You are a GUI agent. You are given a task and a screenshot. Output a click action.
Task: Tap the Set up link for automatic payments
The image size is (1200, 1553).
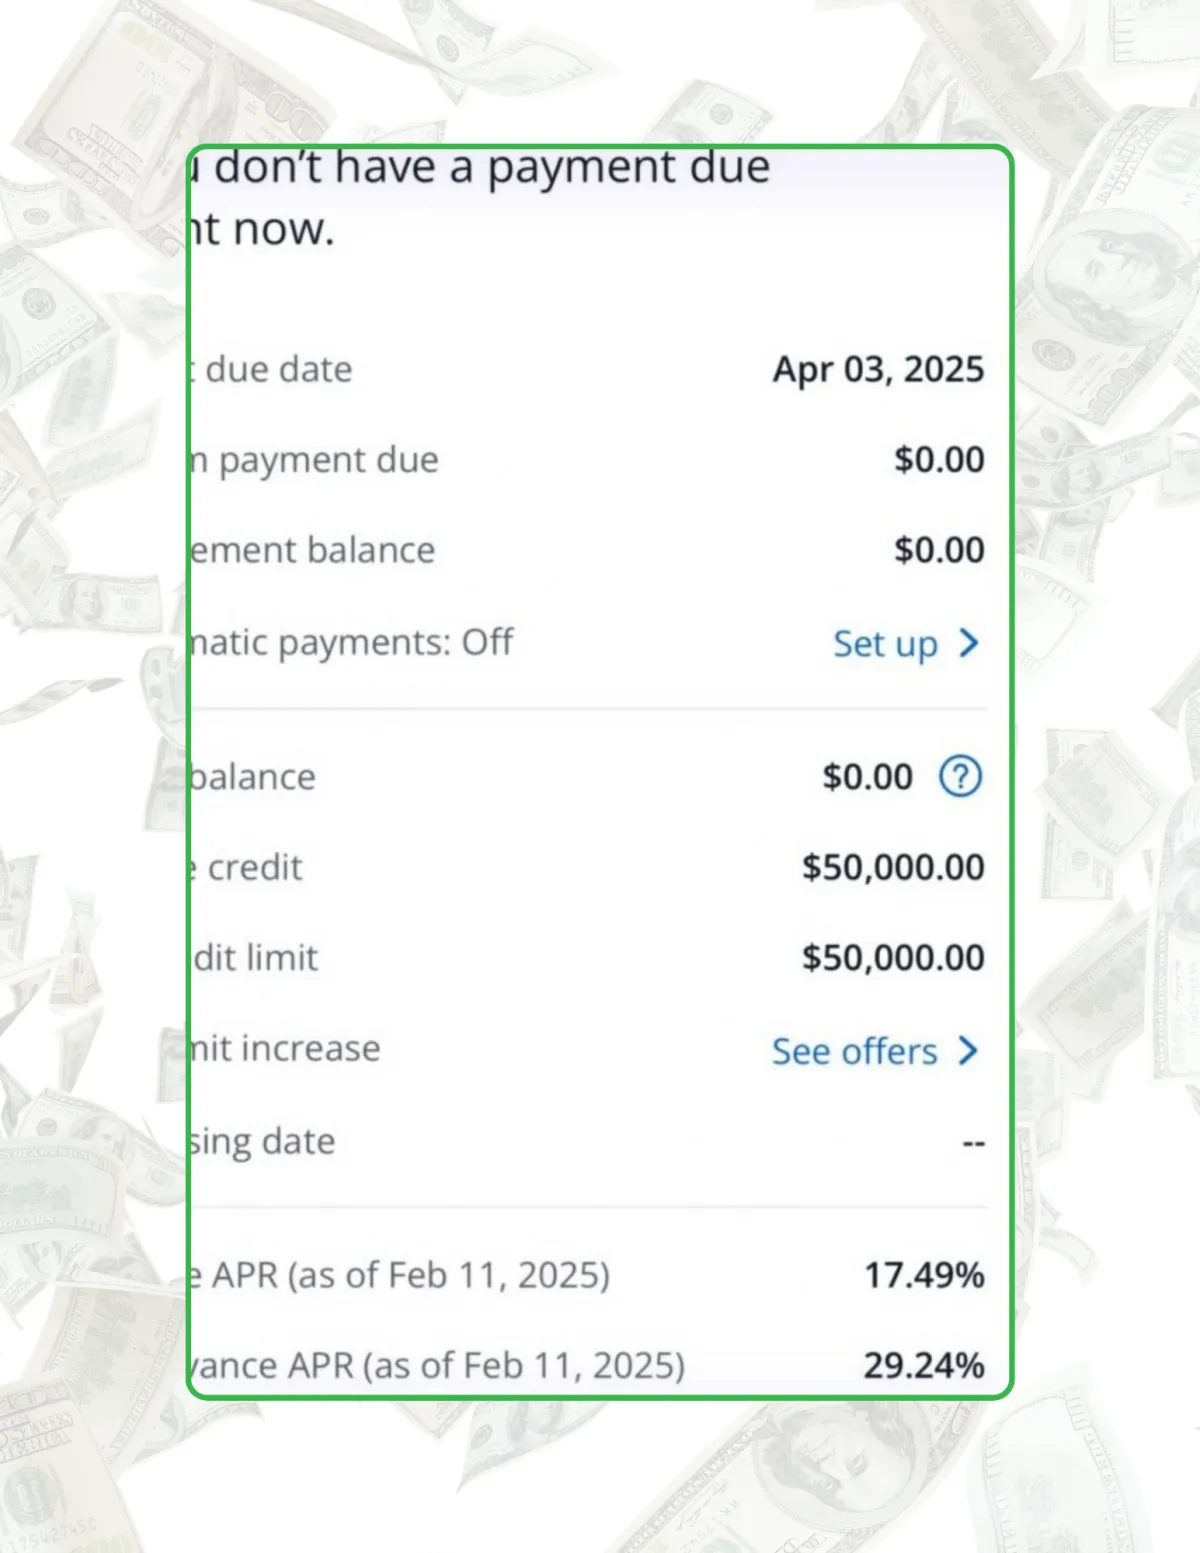[x=886, y=644]
